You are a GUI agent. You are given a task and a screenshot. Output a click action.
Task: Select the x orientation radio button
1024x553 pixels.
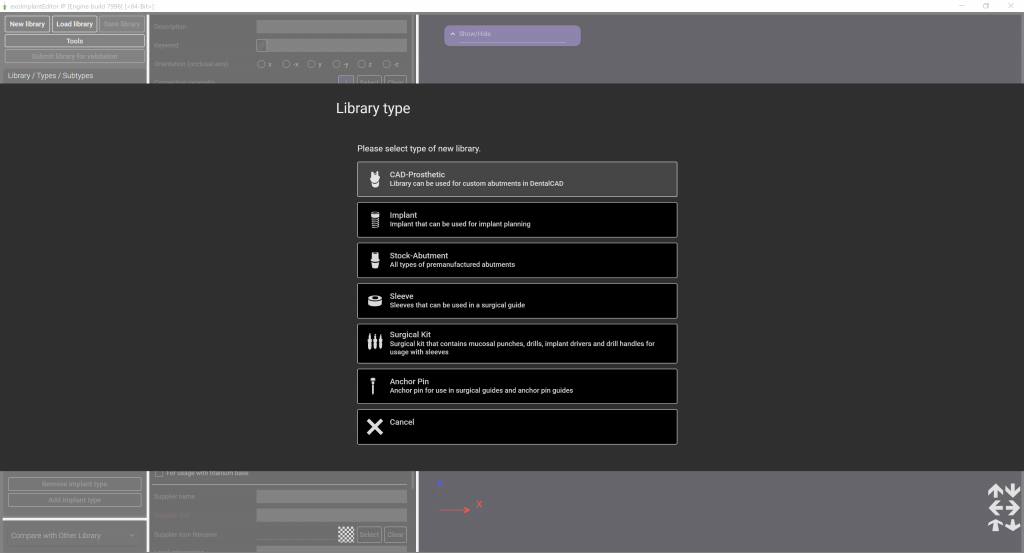click(x=261, y=64)
